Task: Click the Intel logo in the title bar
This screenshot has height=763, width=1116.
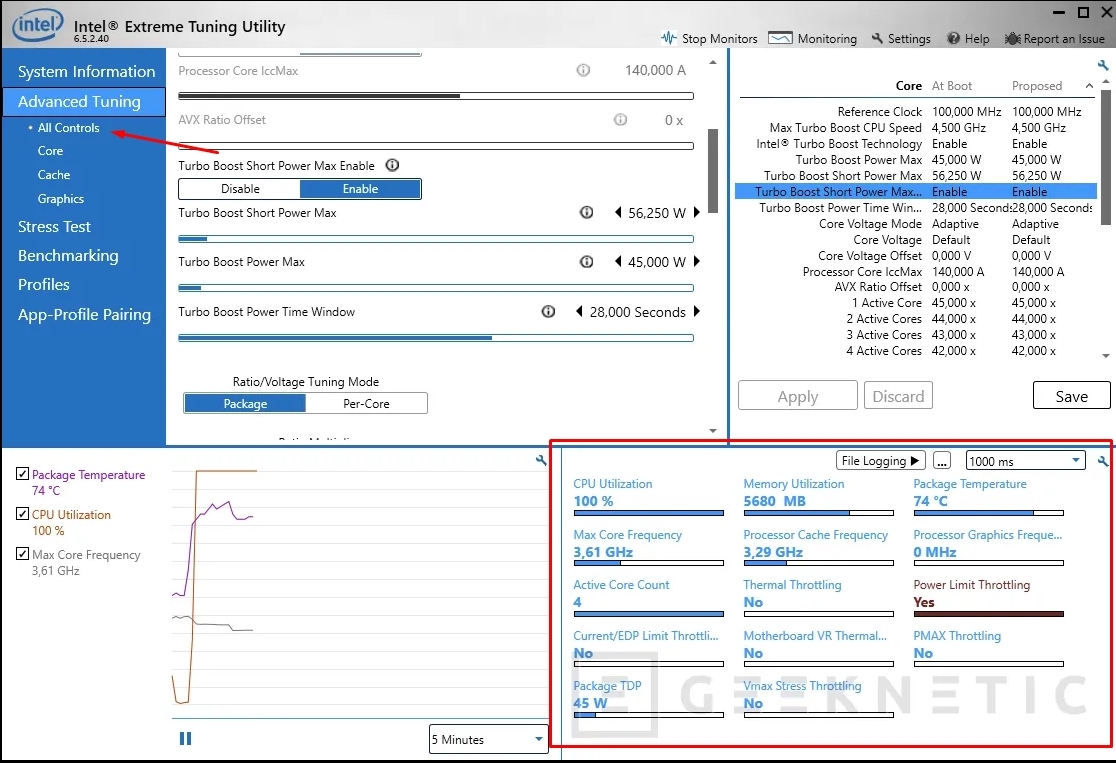Action: coord(38,25)
